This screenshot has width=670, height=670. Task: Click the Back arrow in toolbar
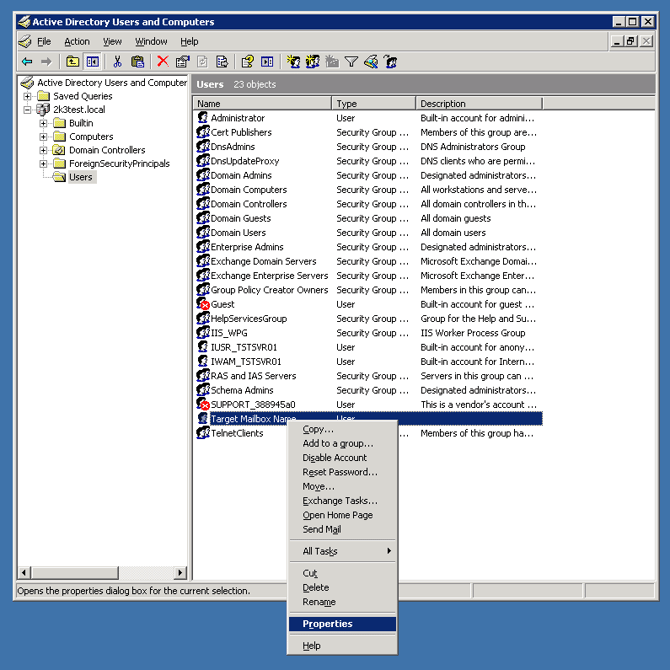coord(27,62)
